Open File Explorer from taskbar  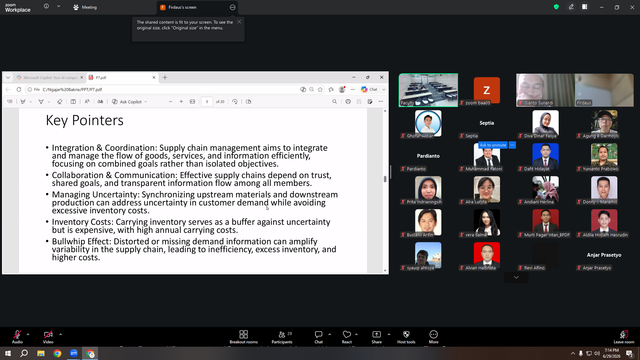[41, 353]
